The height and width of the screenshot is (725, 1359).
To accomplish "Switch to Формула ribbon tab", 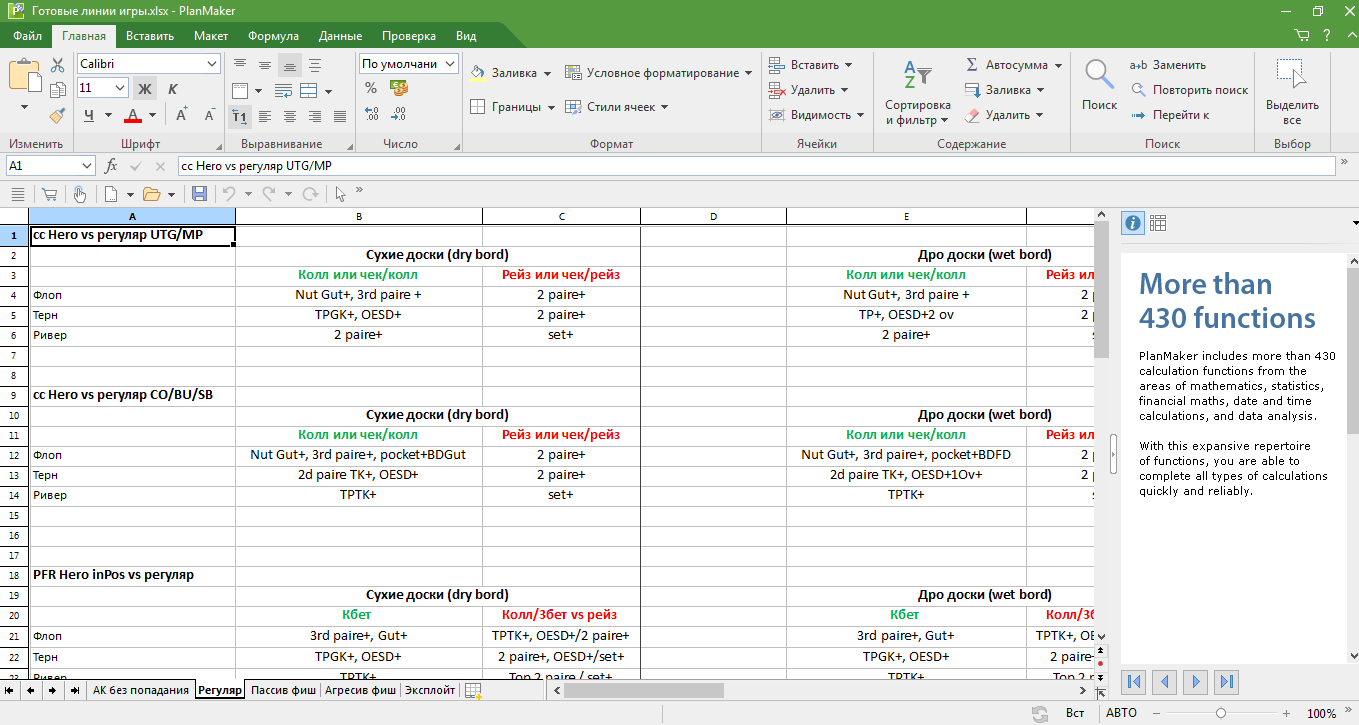I will click(273, 36).
